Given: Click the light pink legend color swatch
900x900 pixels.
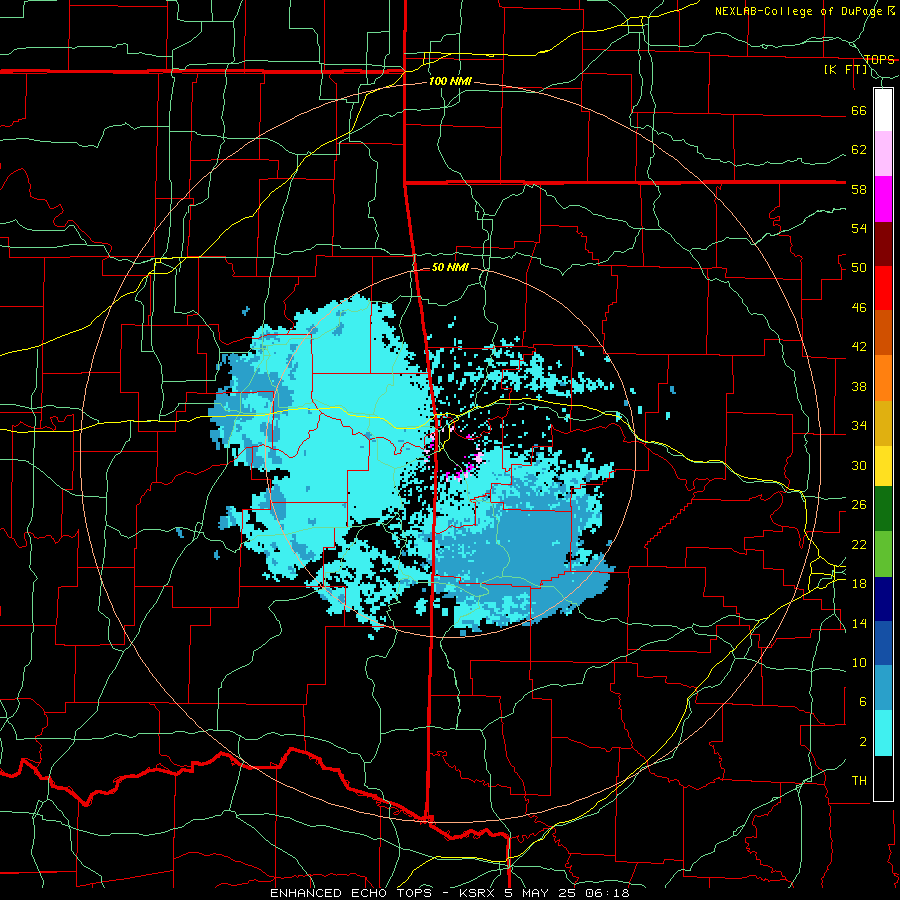Looking at the screenshot, I should [x=883, y=154].
